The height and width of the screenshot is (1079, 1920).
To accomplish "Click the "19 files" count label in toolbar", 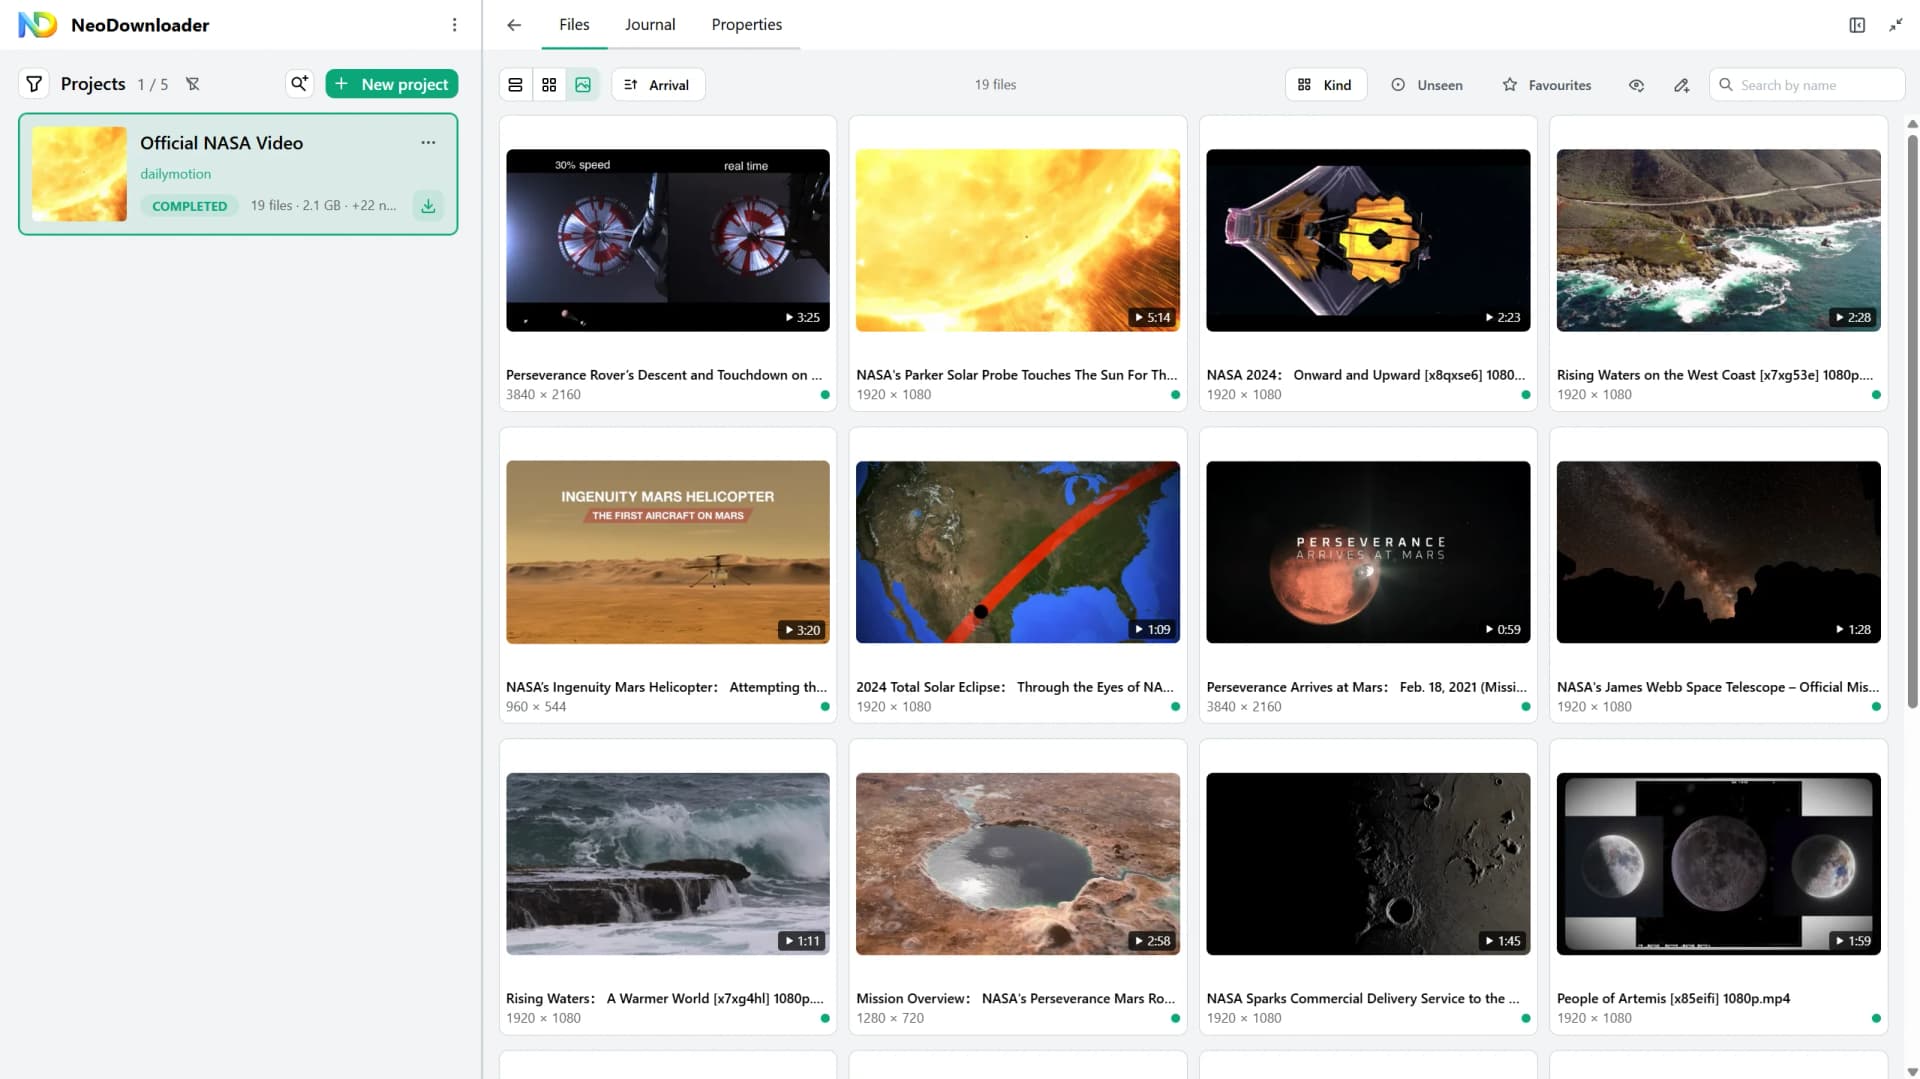I will click(995, 85).
